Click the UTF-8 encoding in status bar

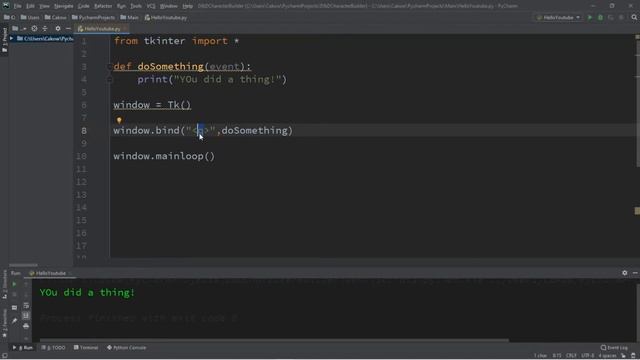[588, 356]
